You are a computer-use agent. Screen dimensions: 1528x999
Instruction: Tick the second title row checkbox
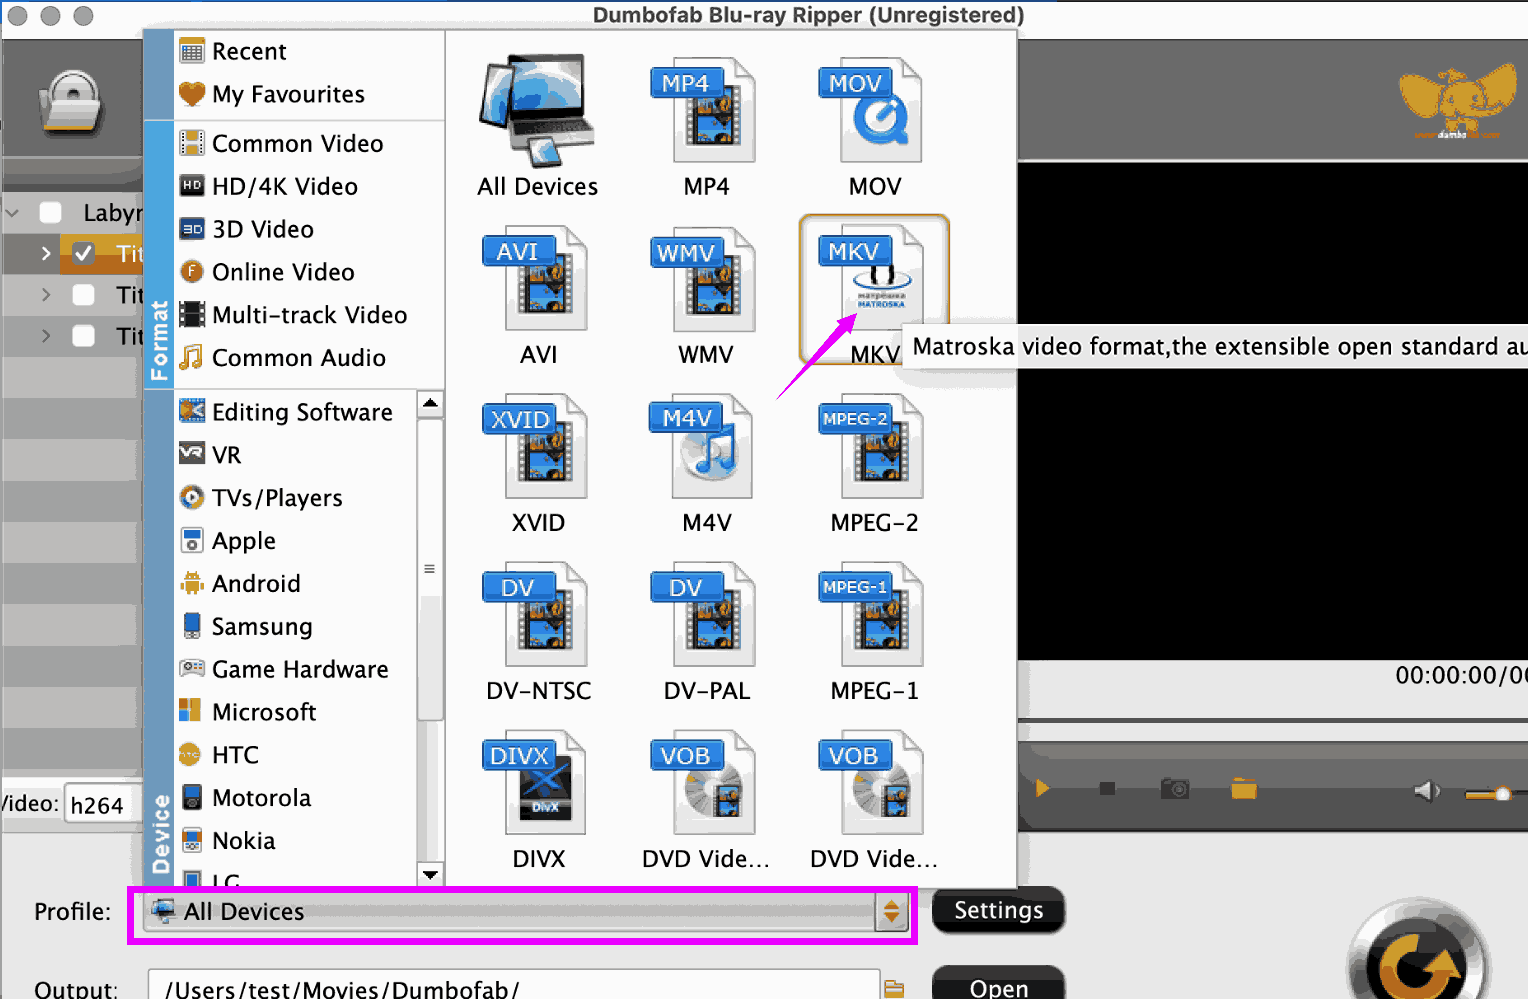click(x=84, y=295)
